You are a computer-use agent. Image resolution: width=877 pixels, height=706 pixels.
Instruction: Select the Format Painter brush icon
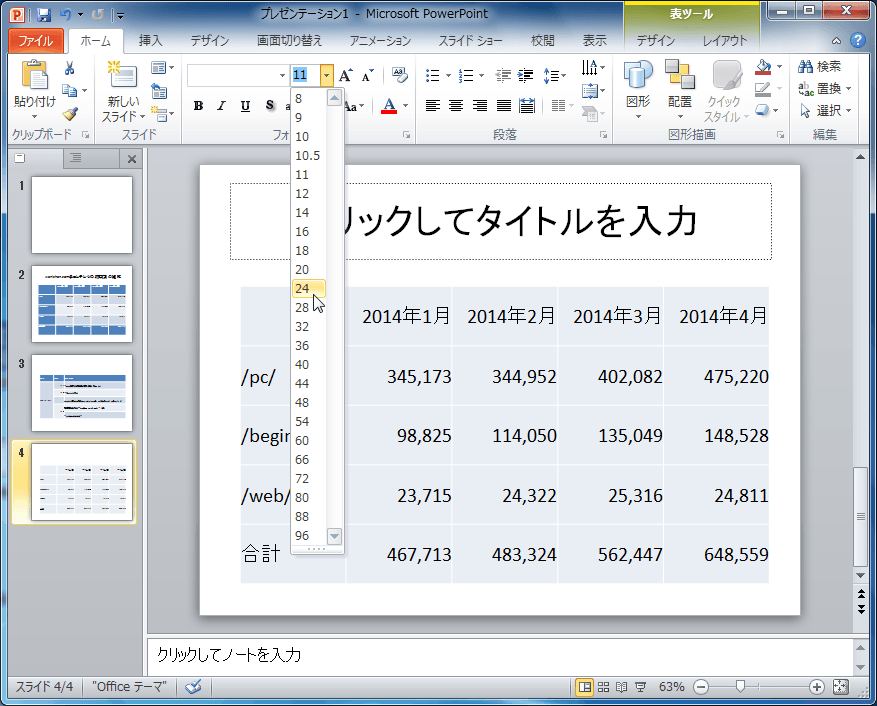point(70,114)
